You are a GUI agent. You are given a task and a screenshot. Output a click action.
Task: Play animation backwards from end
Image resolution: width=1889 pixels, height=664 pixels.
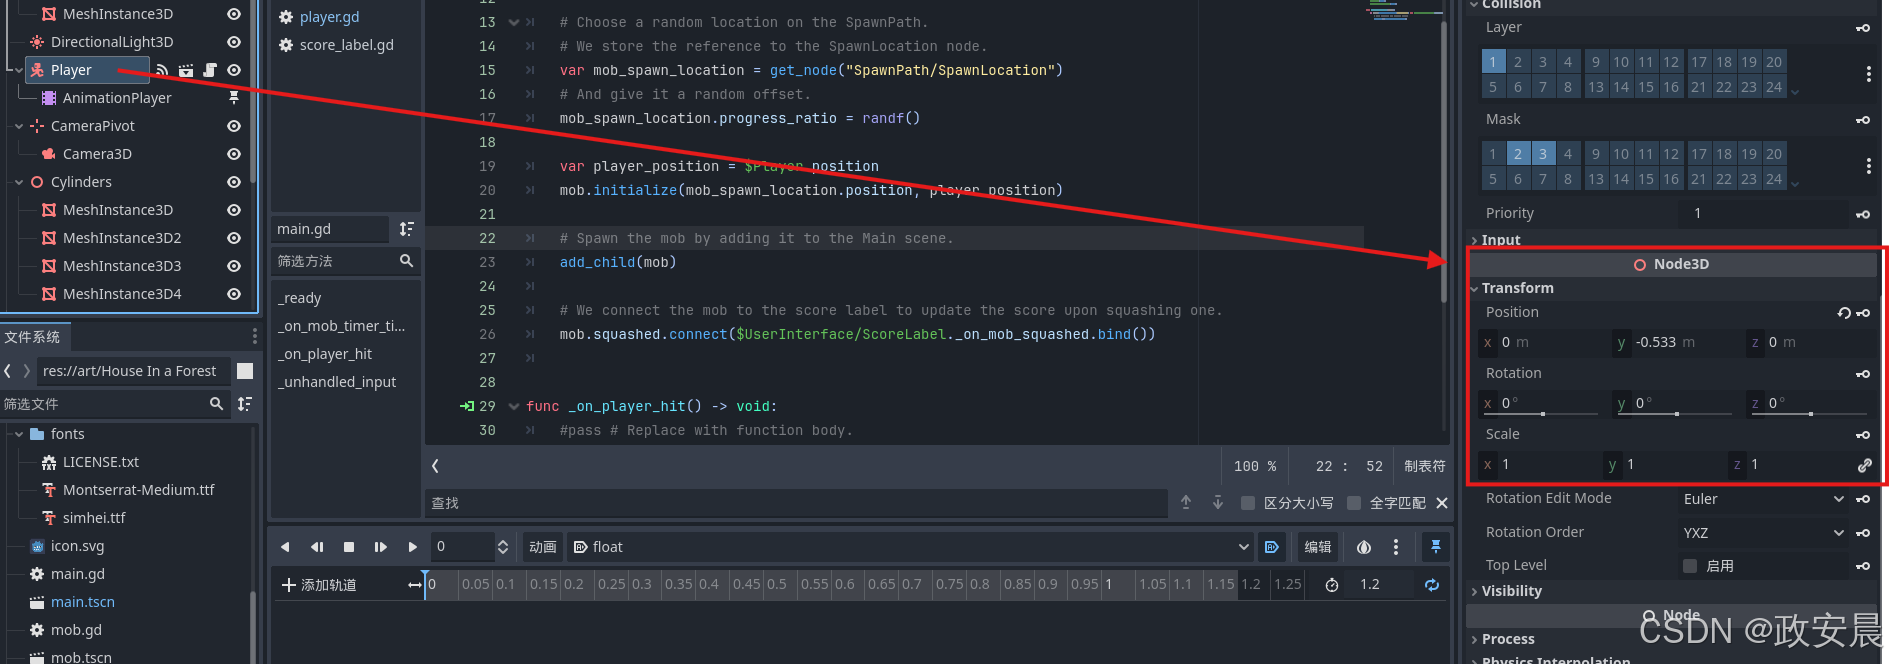pyautogui.click(x=317, y=547)
